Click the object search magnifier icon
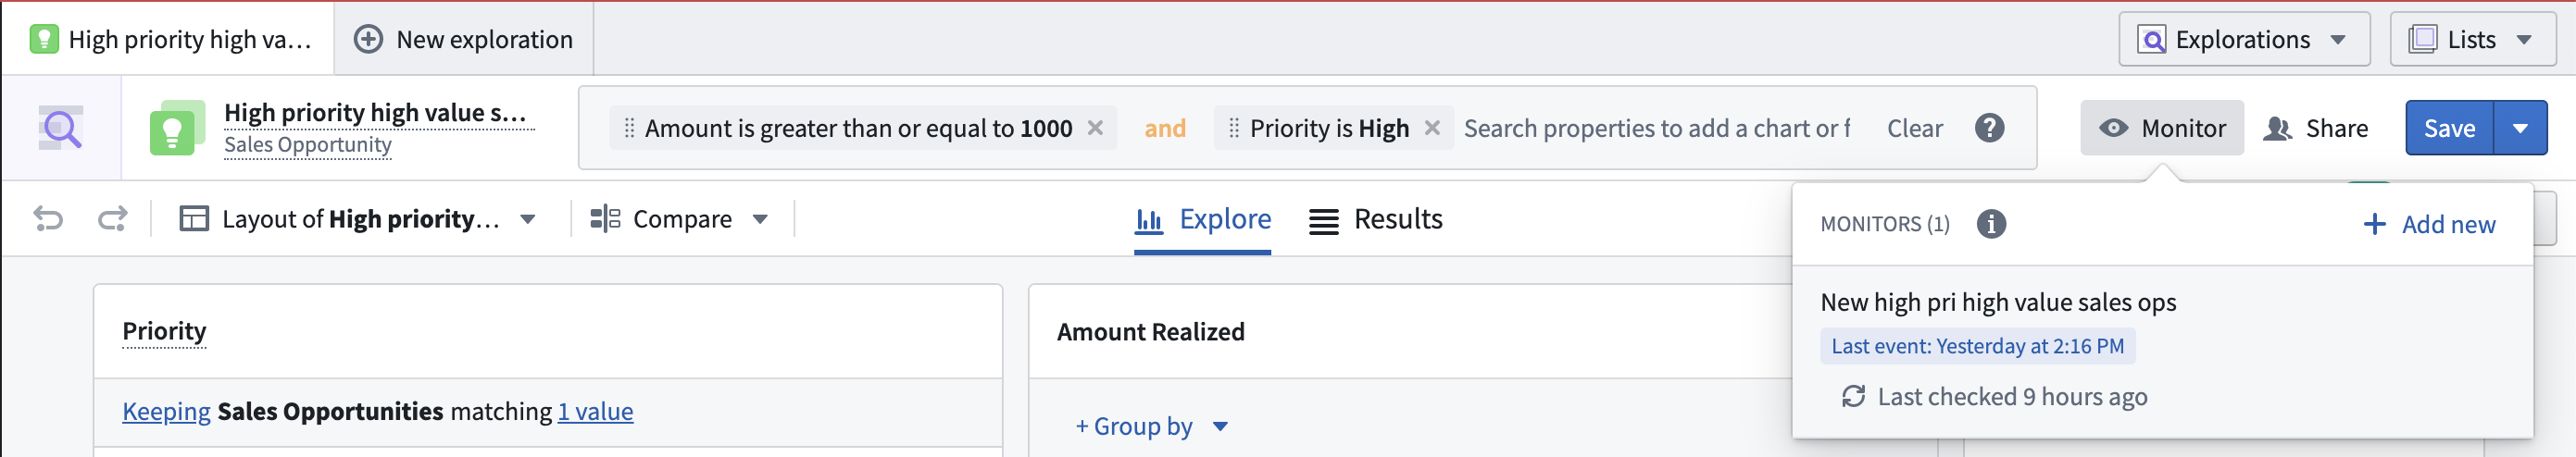The image size is (2576, 457). tap(60, 128)
